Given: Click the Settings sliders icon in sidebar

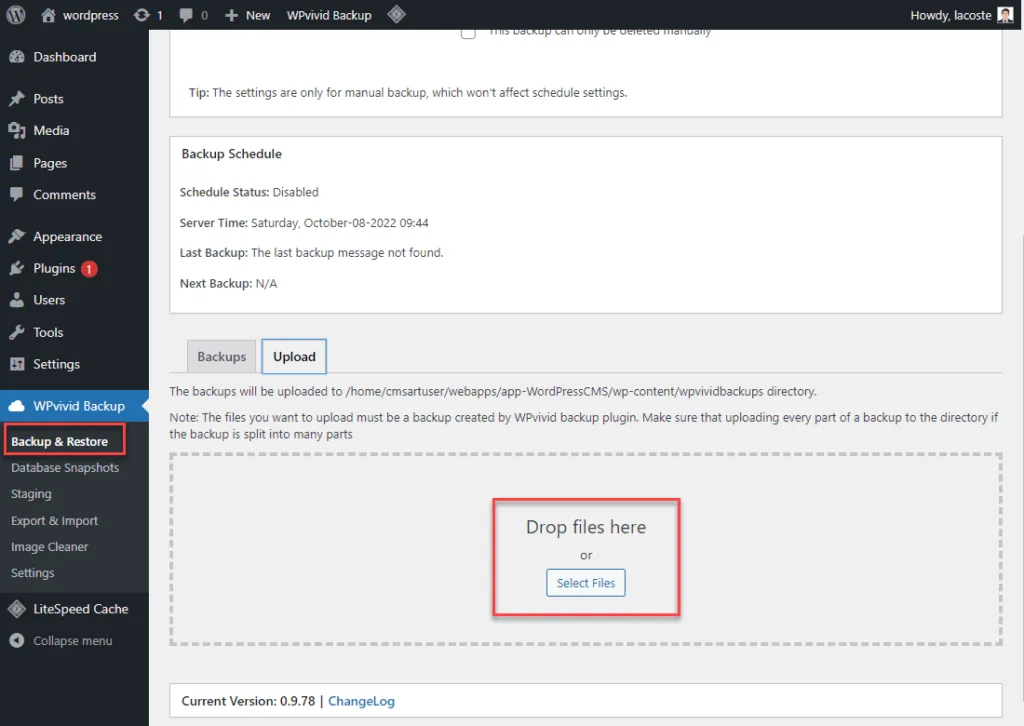Looking at the screenshot, I should click(17, 364).
